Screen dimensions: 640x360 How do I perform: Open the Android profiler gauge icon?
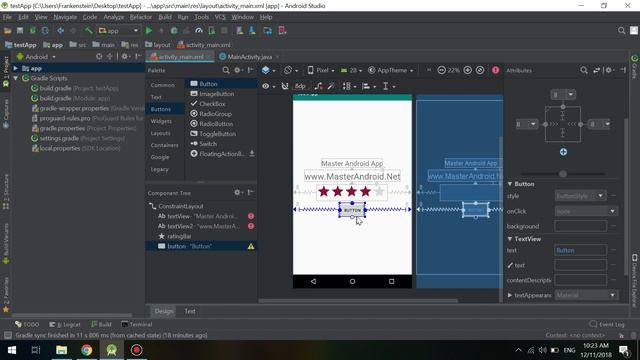[199, 31]
